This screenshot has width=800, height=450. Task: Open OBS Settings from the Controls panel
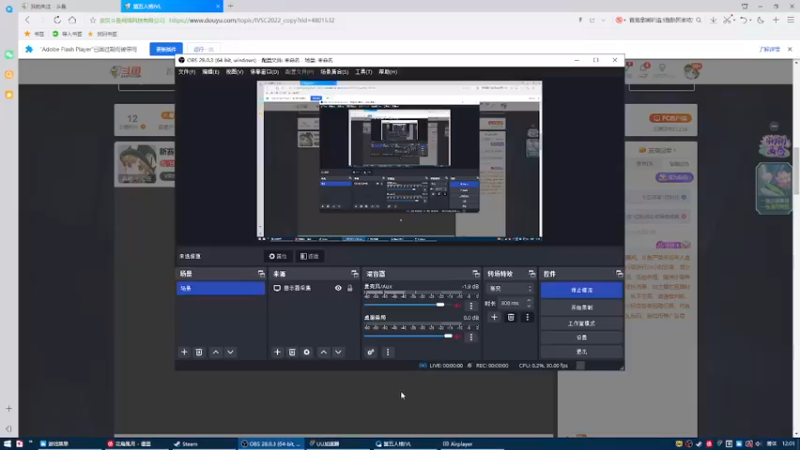[x=582, y=338]
